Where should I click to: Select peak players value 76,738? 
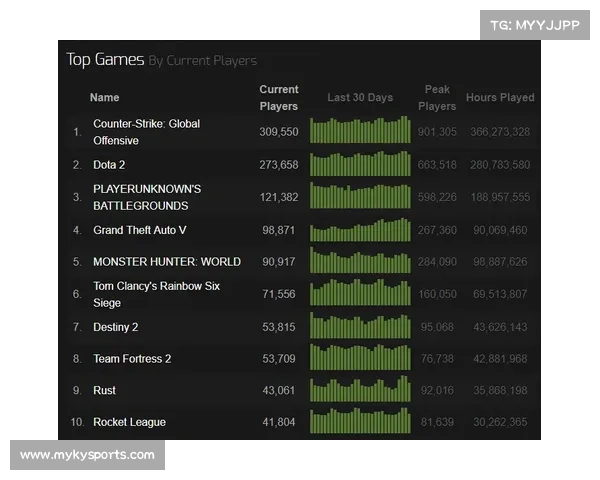[x=437, y=359]
